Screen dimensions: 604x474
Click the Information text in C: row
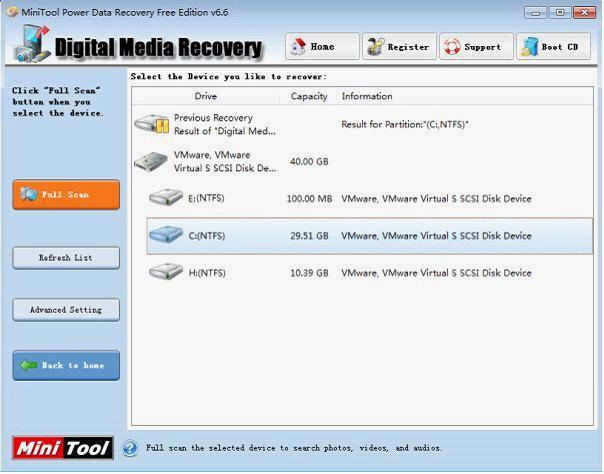coord(436,236)
